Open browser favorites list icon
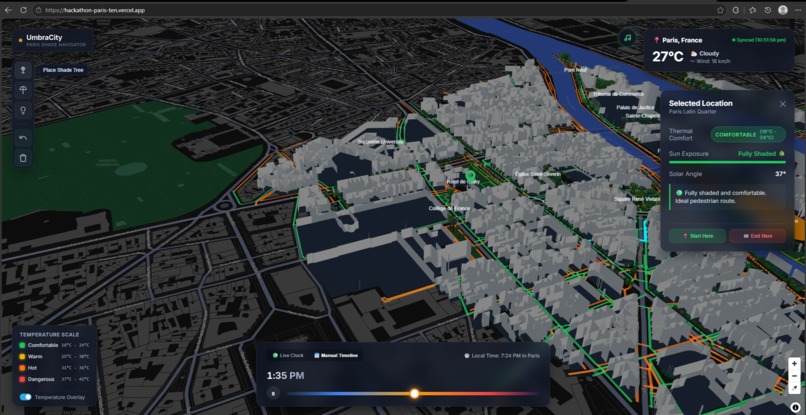The height and width of the screenshot is (415, 806). point(752,10)
